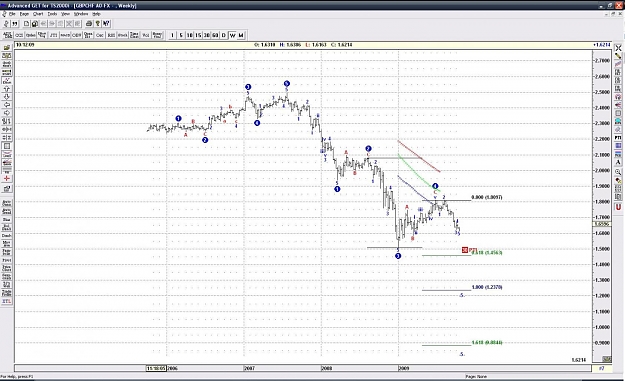Add the OBV indicator
This screenshot has height=381, width=625.
pyautogui.click(x=77, y=35)
